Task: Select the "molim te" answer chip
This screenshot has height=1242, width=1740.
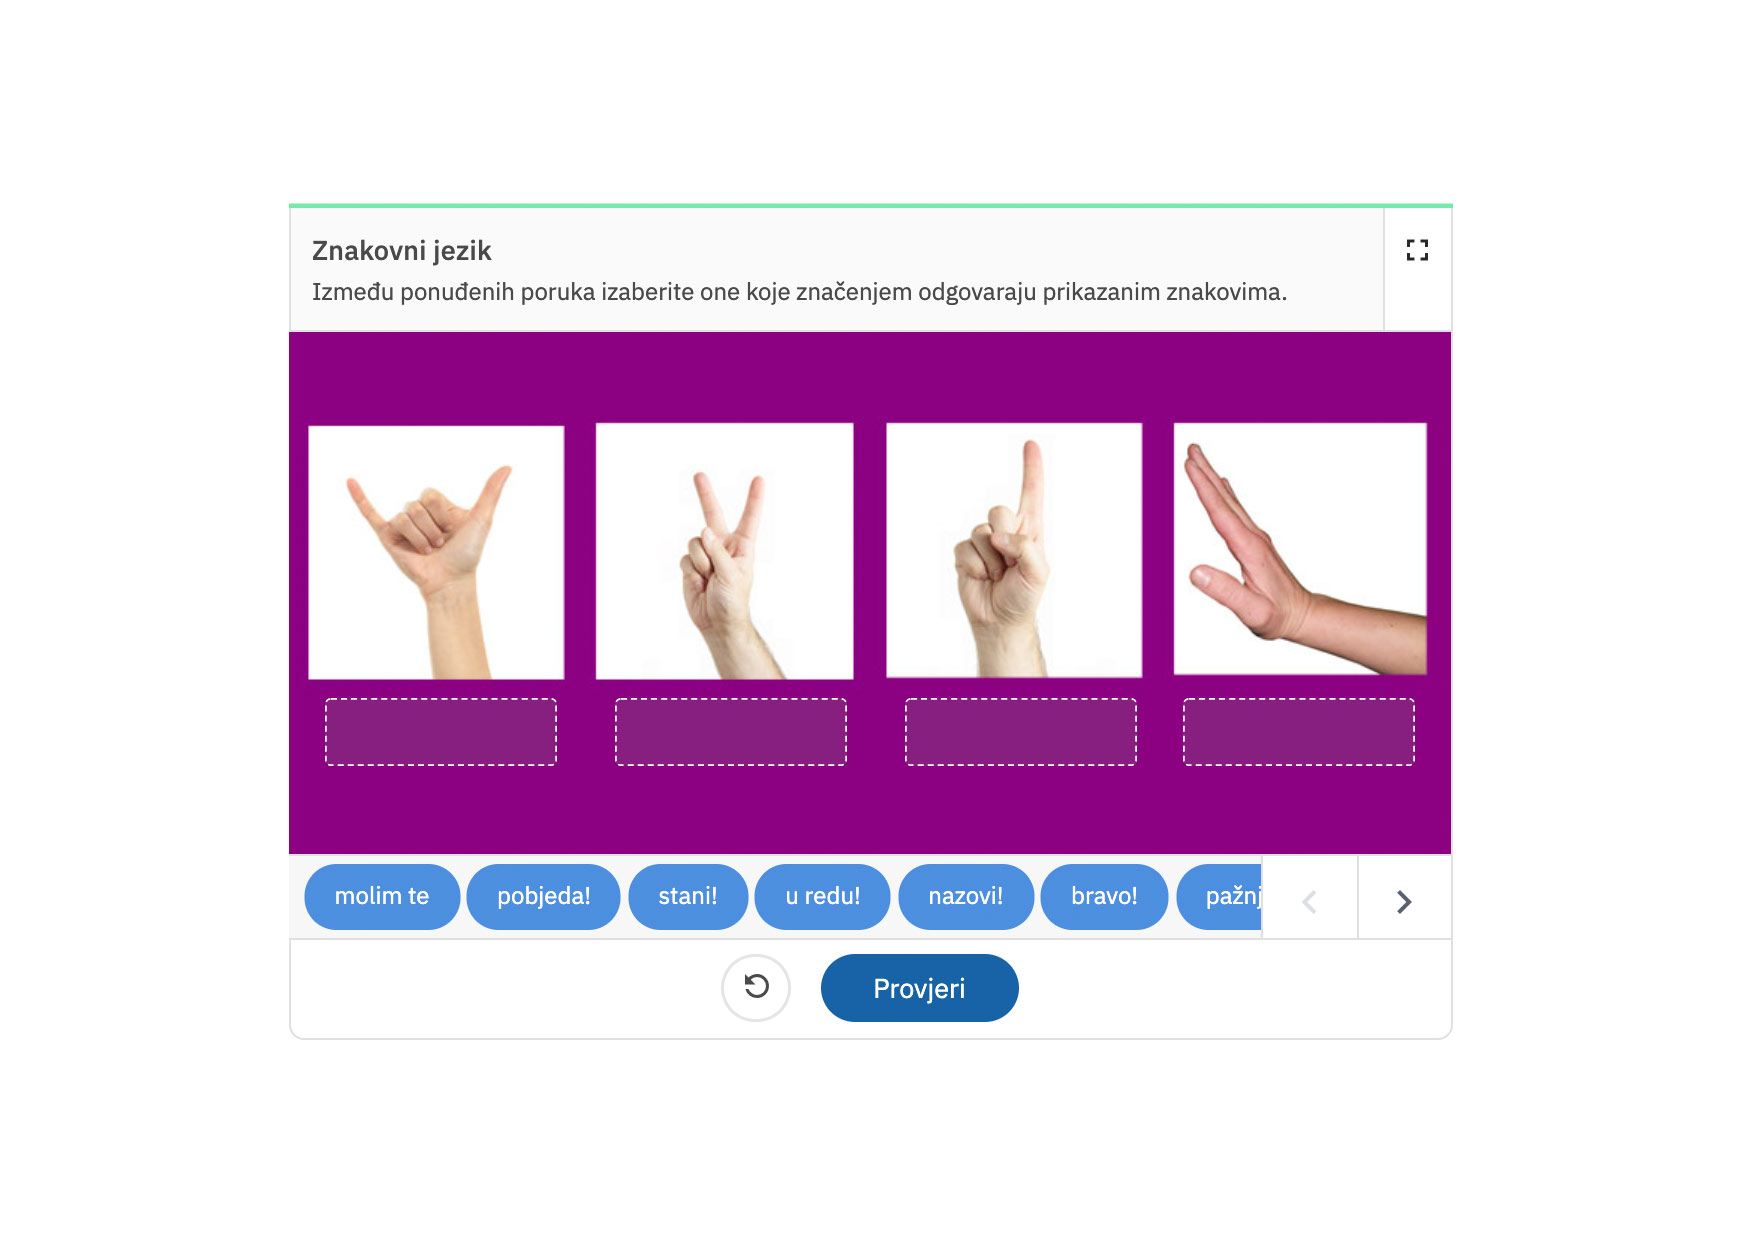Action: tap(382, 897)
